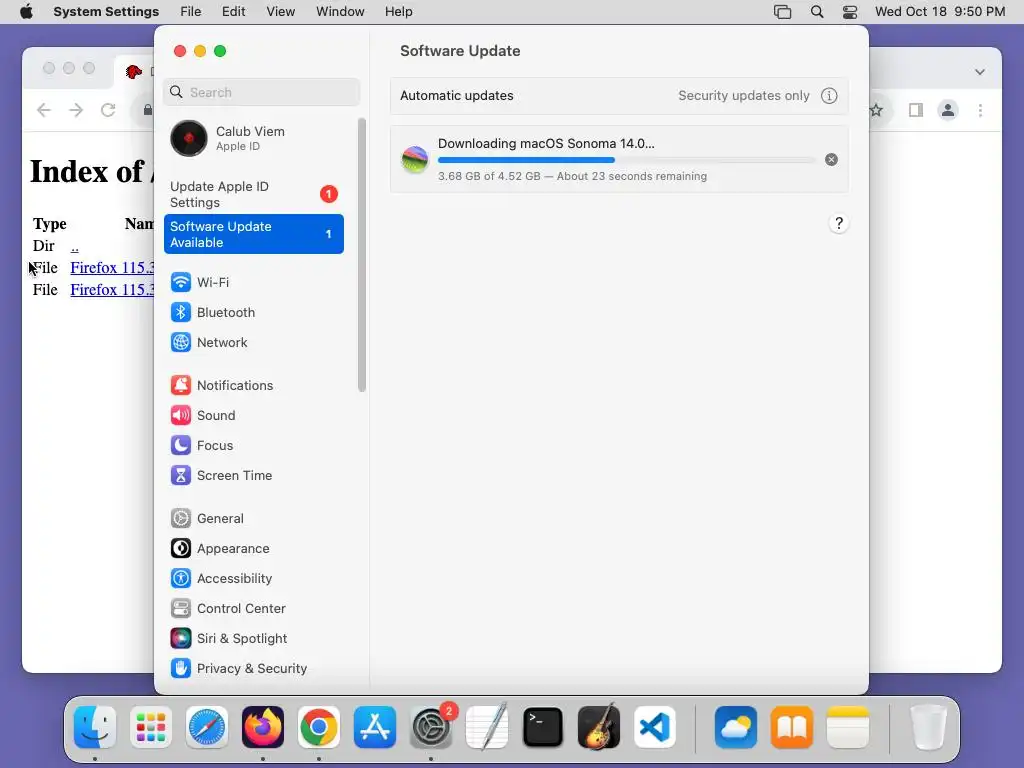
Task: Open Chrome's three-dot menu
Action: [980, 110]
